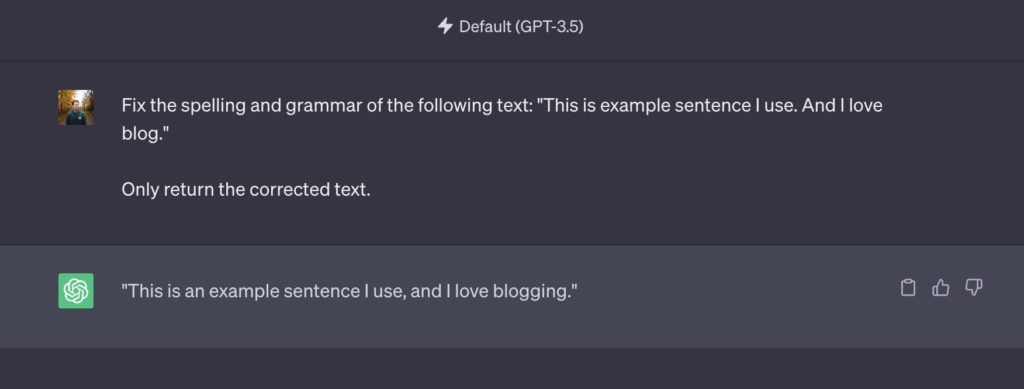Open the user profile photo
Image resolution: width=1024 pixels, height=389 pixels.
click(x=76, y=108)
